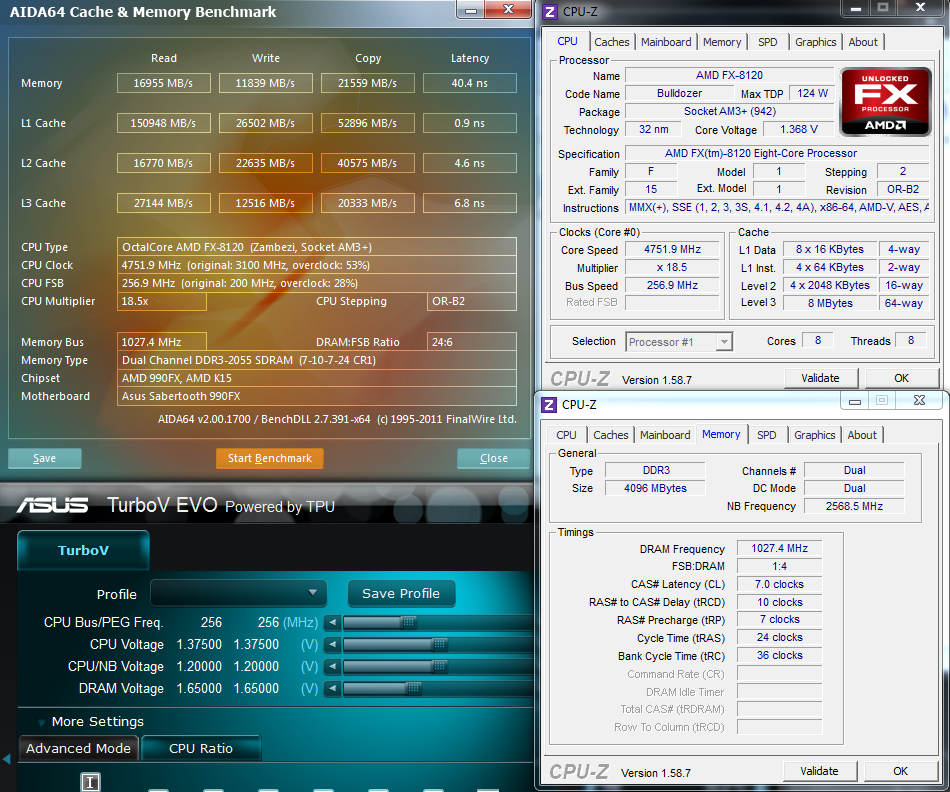Click the CAS# Latency value 7.0 clocks

point(779,584)
